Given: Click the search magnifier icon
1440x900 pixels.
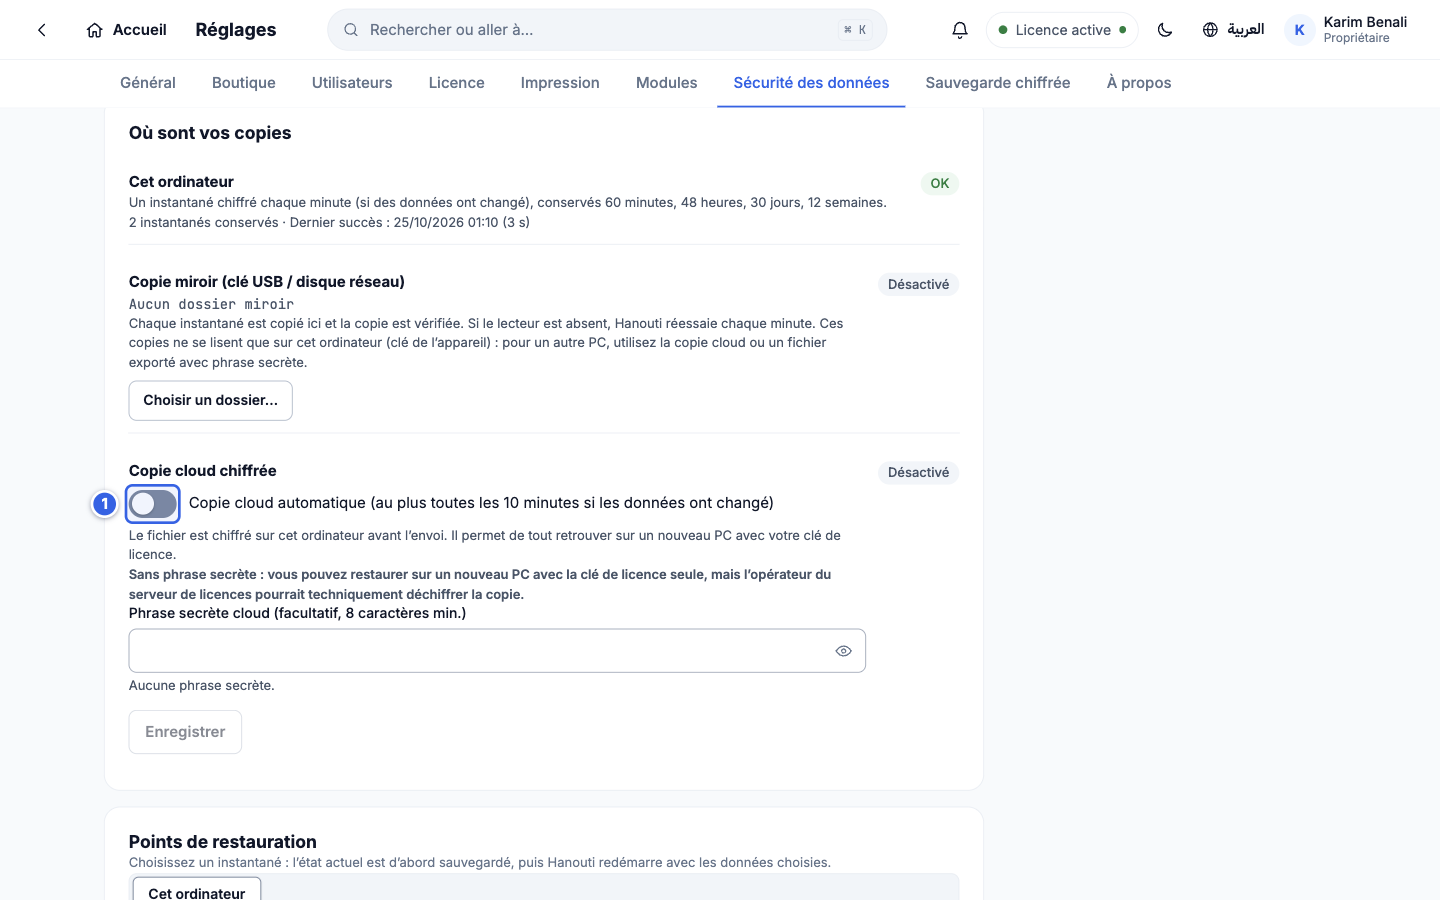Looking at the screenshot, I should coord(351,30).
